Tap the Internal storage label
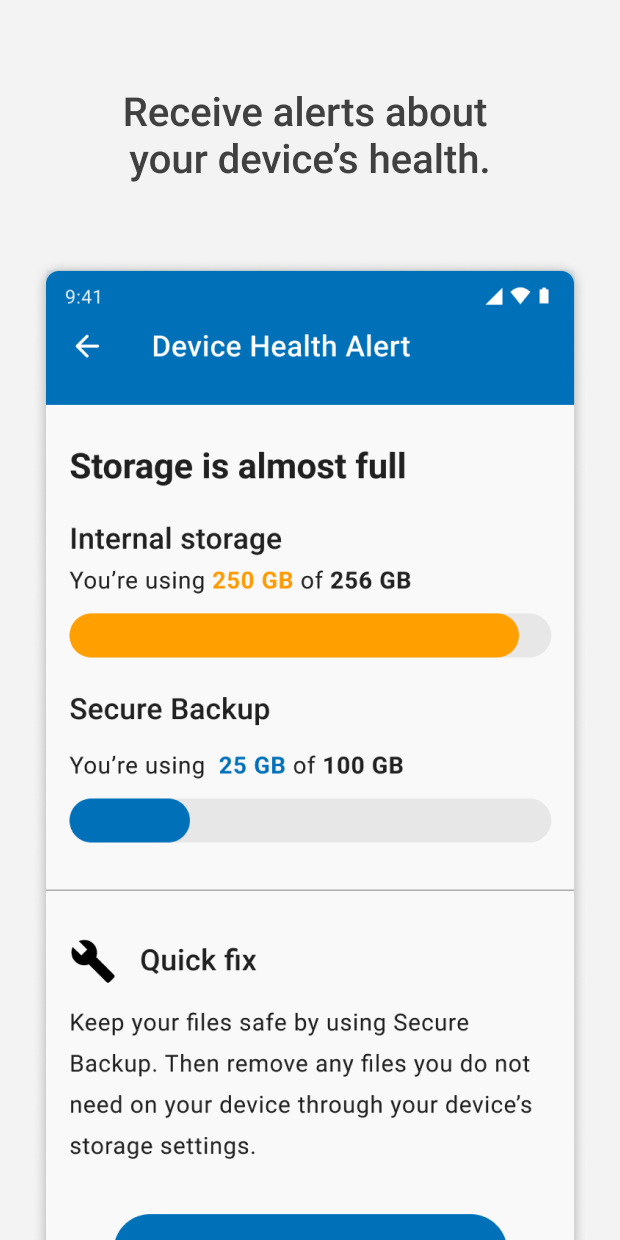 coord(176,539)
